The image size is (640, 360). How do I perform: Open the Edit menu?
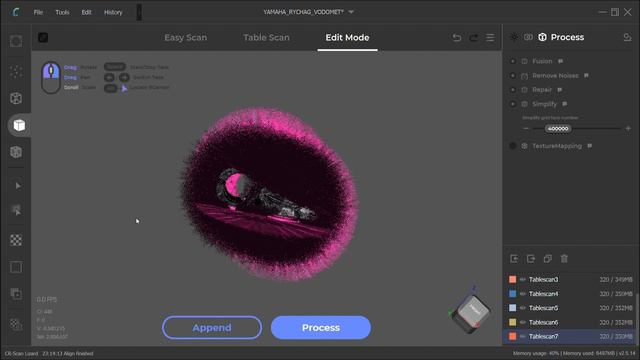pos(86,12)
